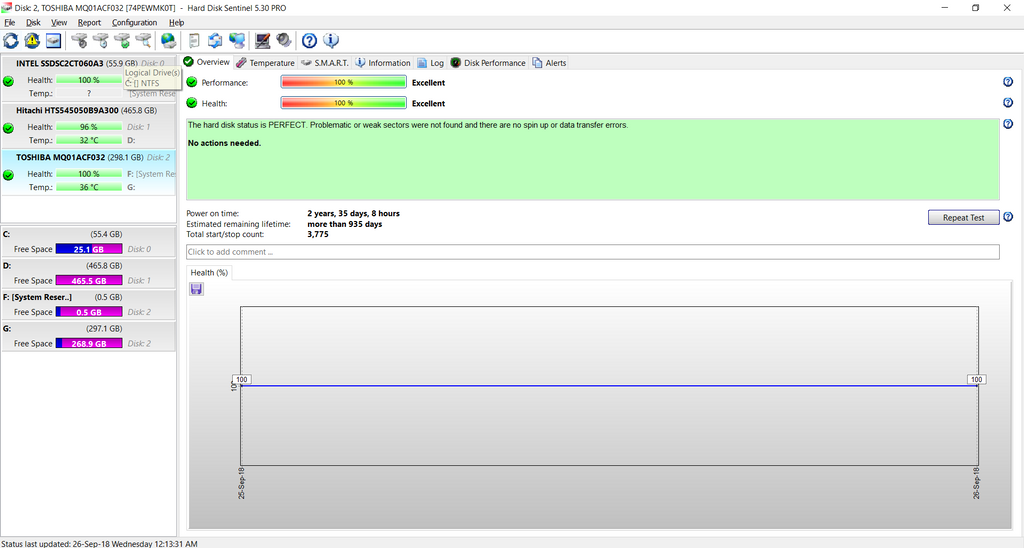Click the Performance 100 % bar
The width and height of the screenshot is (1024, 548).
[344, 82]
